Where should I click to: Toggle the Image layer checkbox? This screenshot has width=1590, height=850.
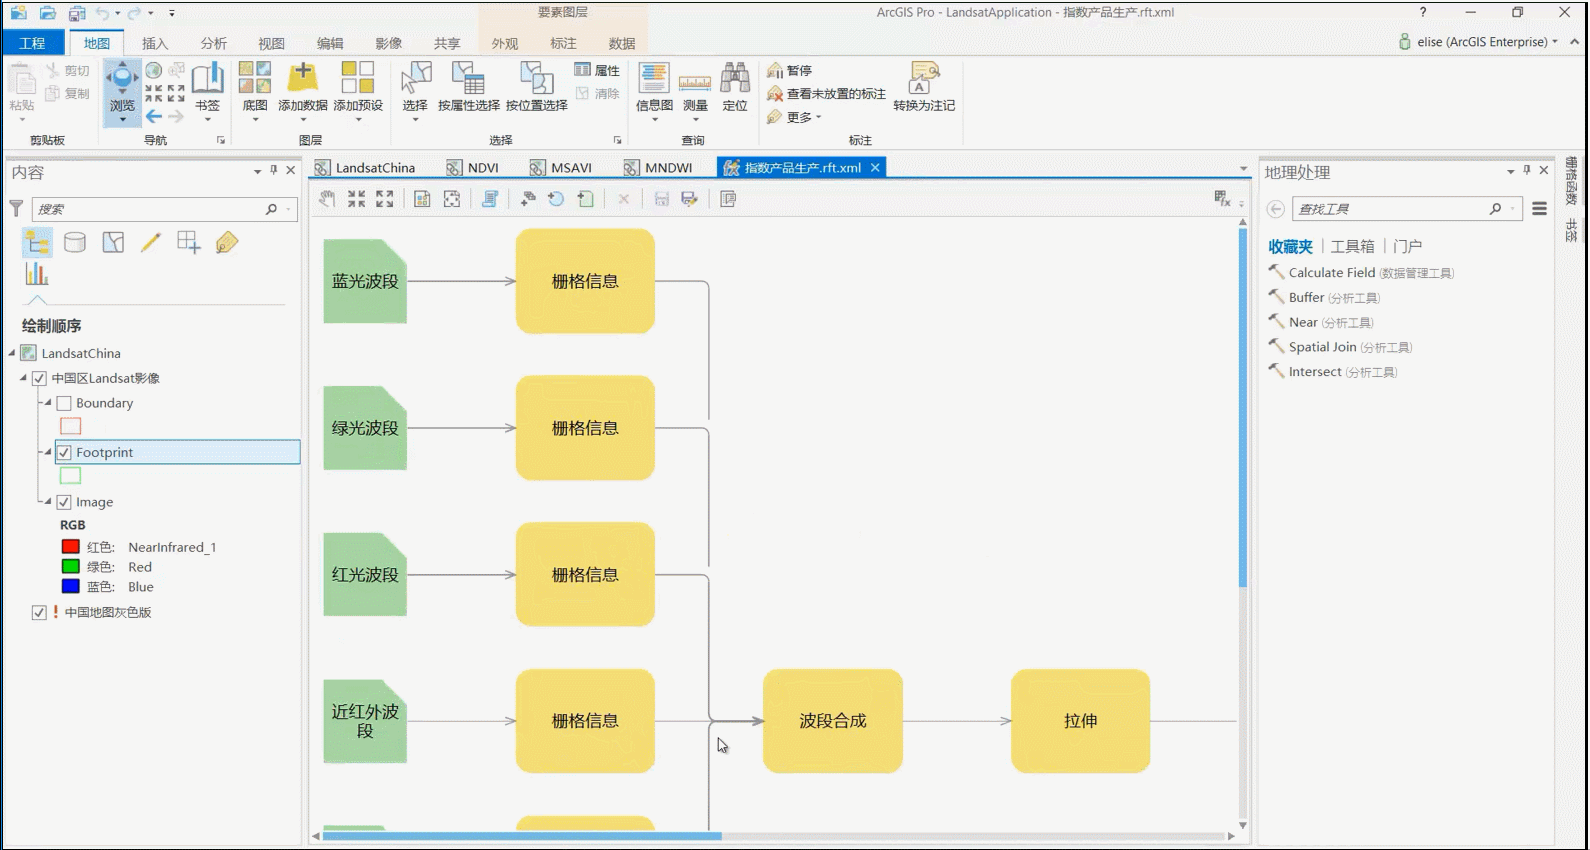pyautogui.click(x=64, y=502)
